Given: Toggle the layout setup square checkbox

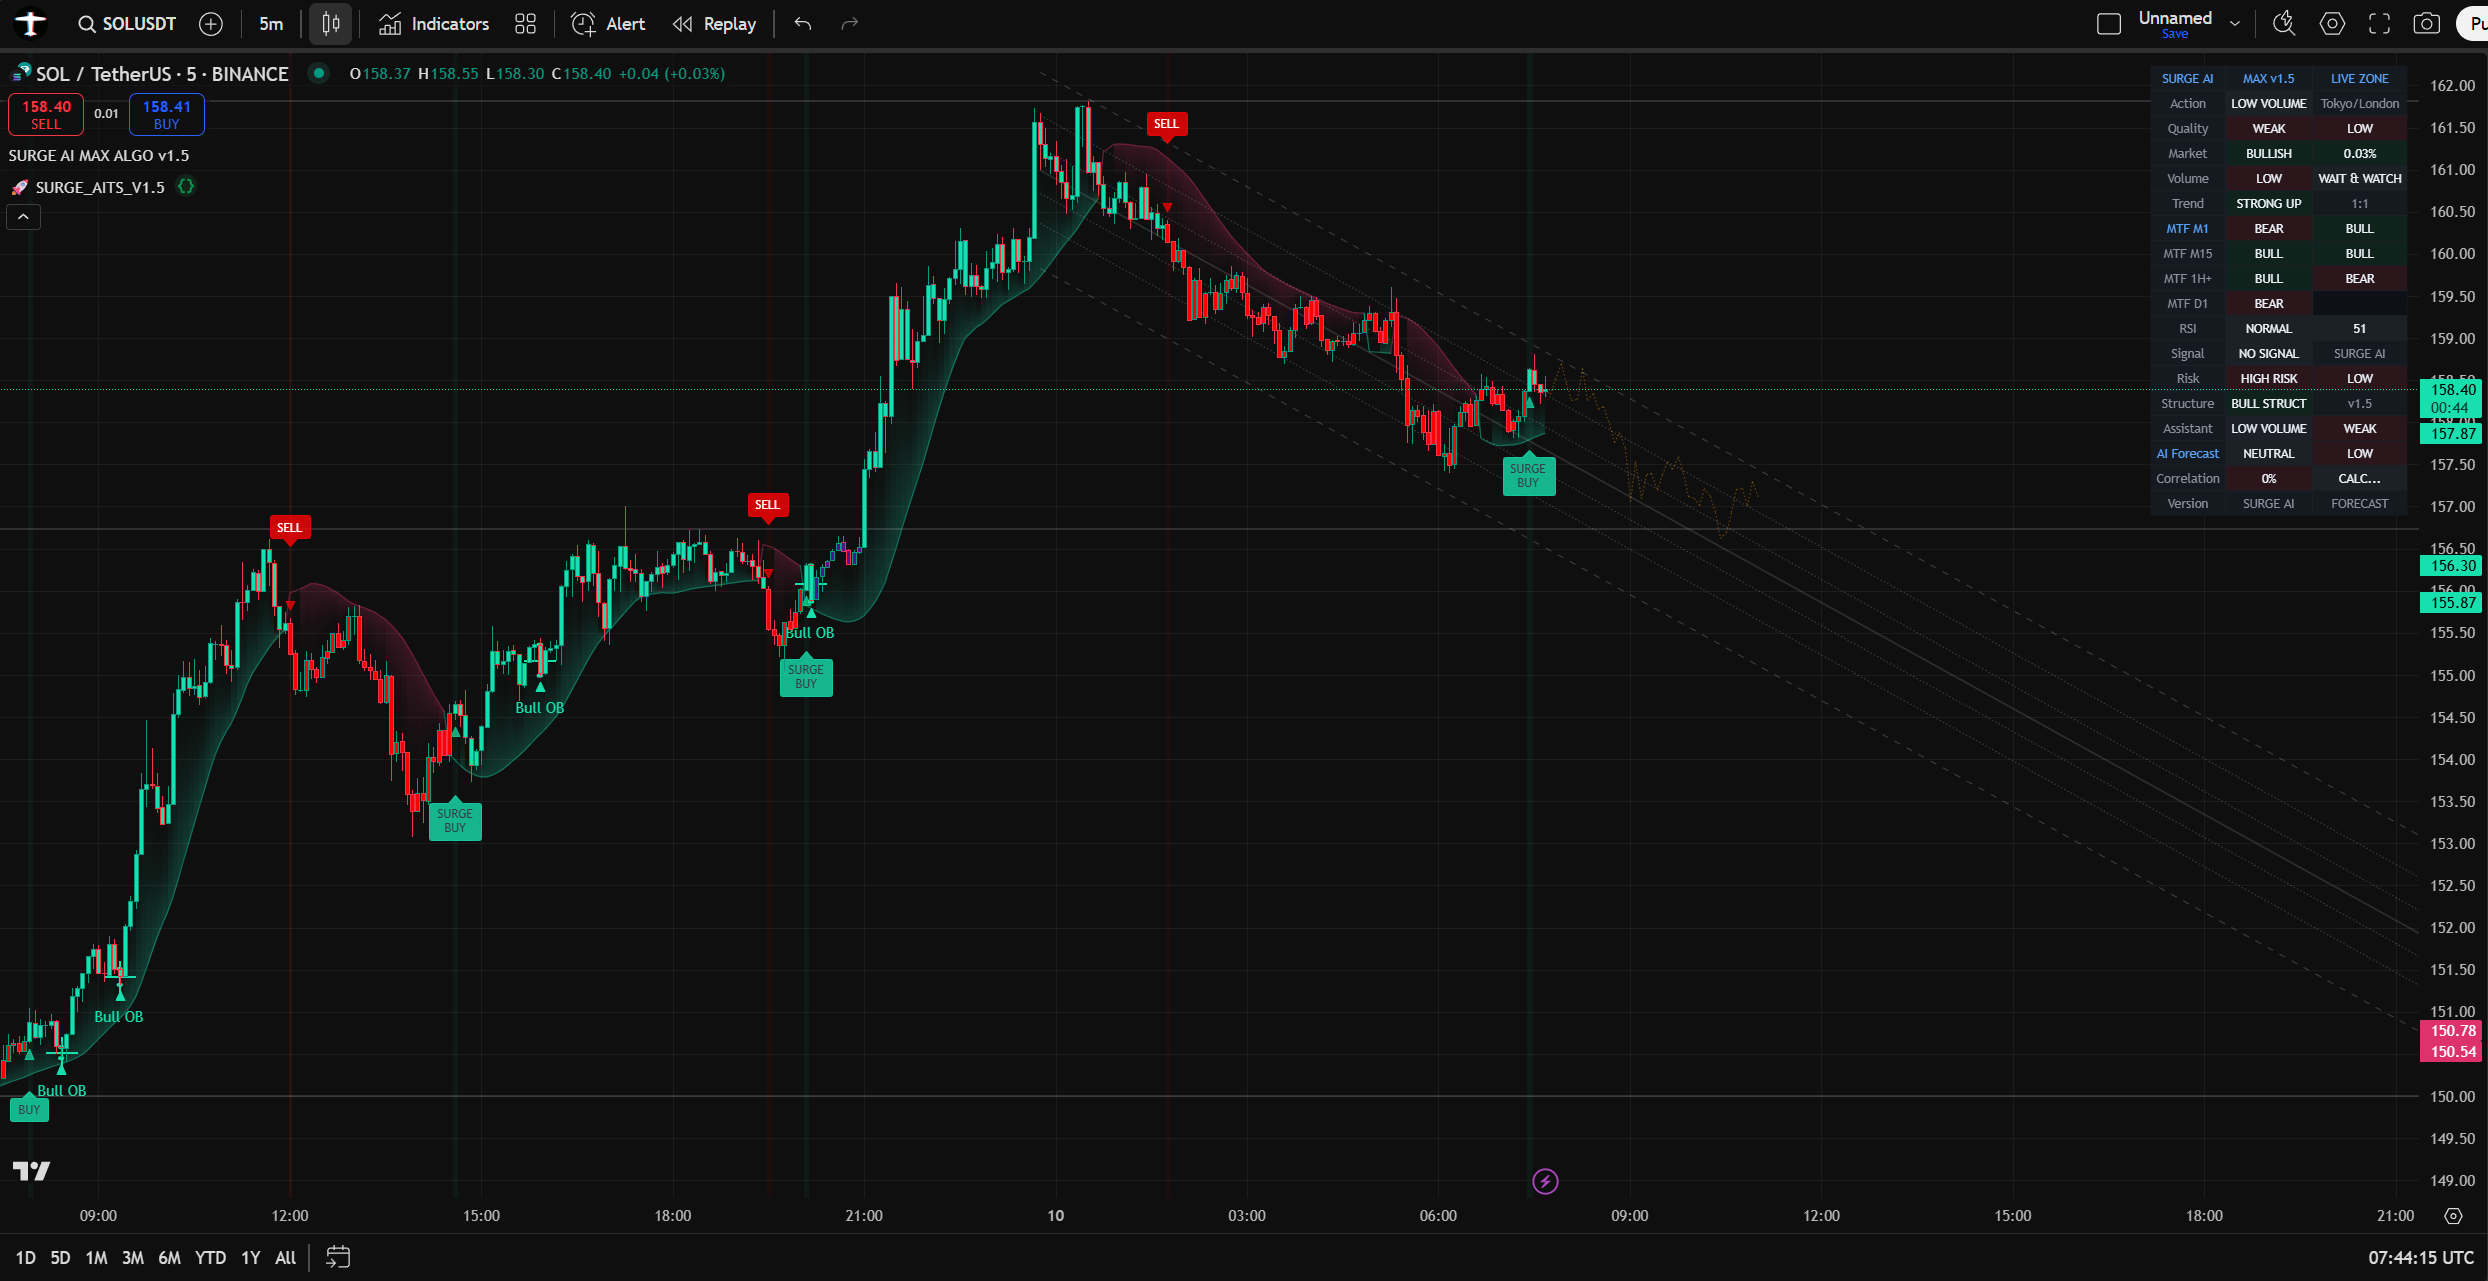Looking at the screenshot, I should (x=2109, y=24).
